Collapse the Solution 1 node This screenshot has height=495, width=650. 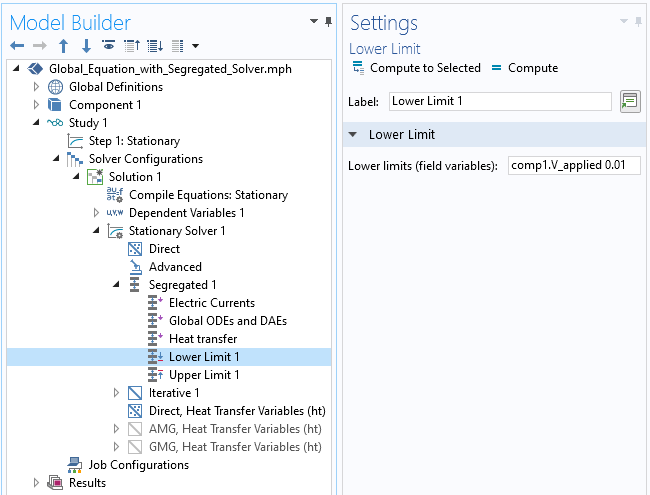point(76,176)
